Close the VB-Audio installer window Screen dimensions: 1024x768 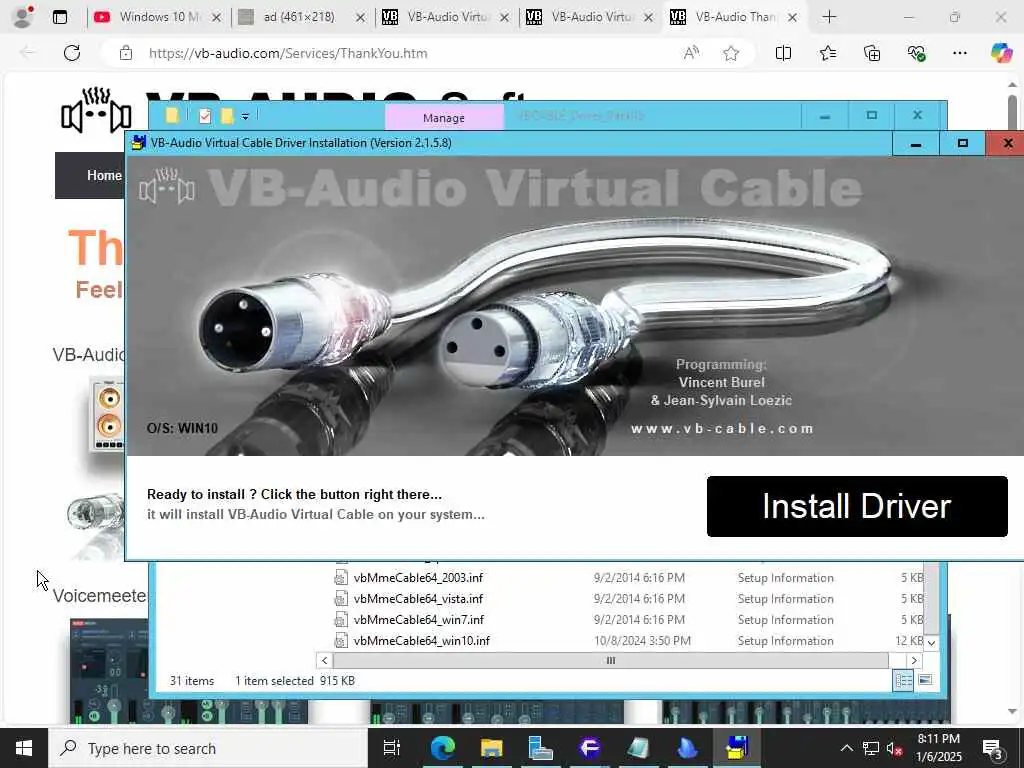[x=1008, y=144]
